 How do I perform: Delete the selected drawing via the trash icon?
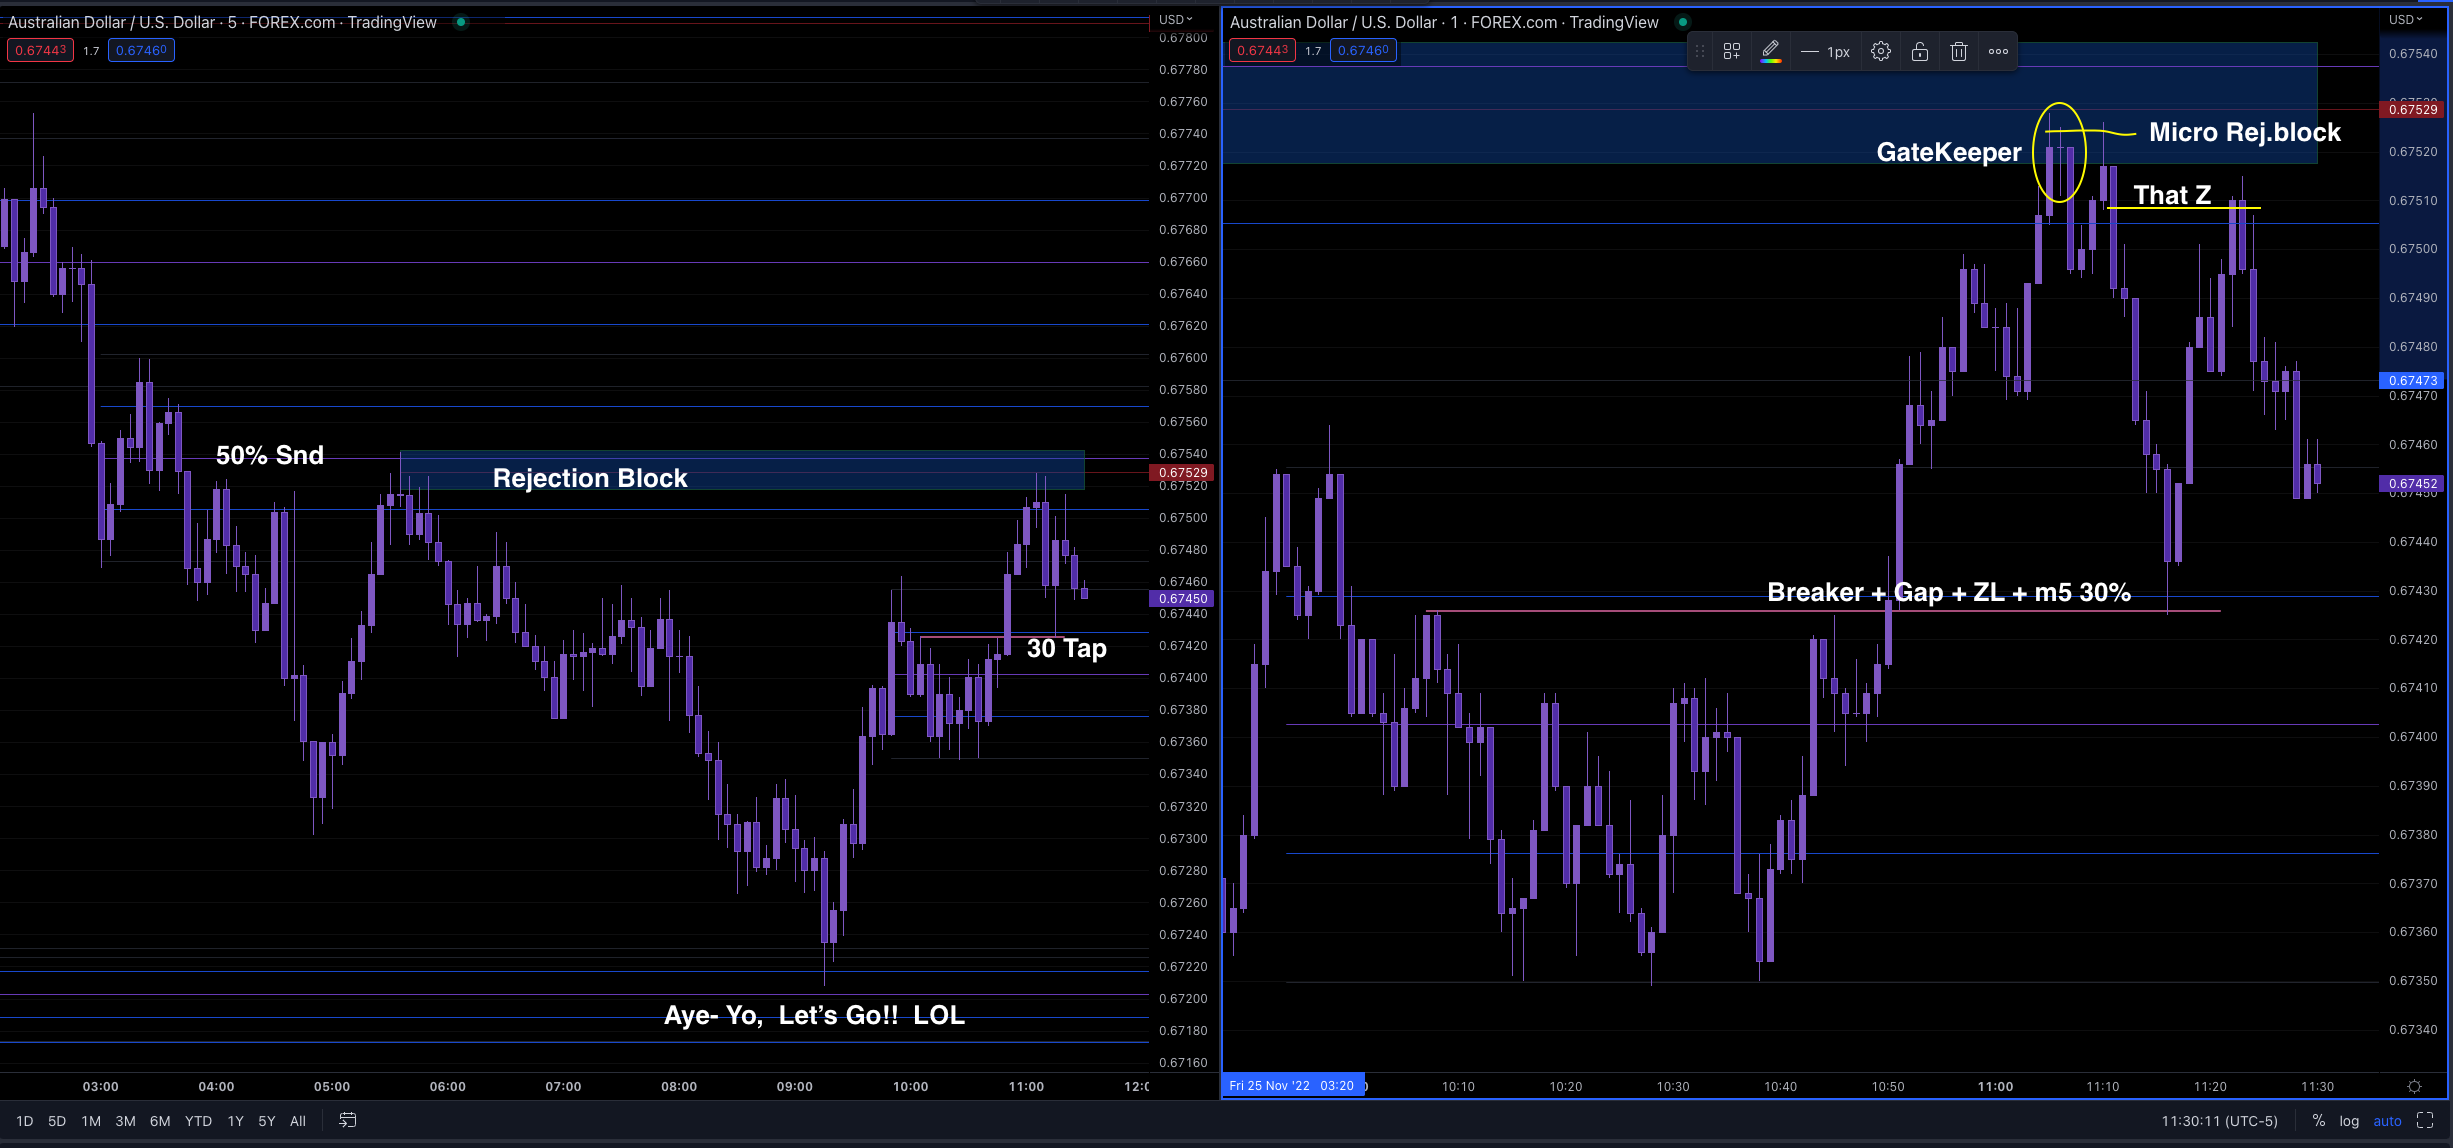pos(1960,50)
